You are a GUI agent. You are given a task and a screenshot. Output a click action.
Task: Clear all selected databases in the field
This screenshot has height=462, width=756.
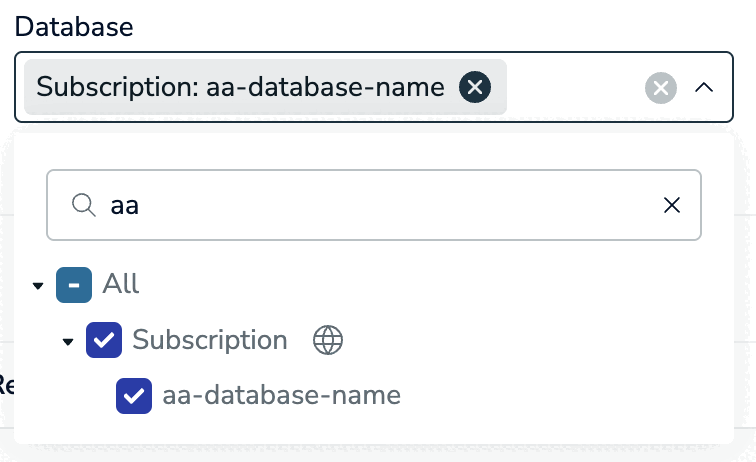[x=660, y=88]
